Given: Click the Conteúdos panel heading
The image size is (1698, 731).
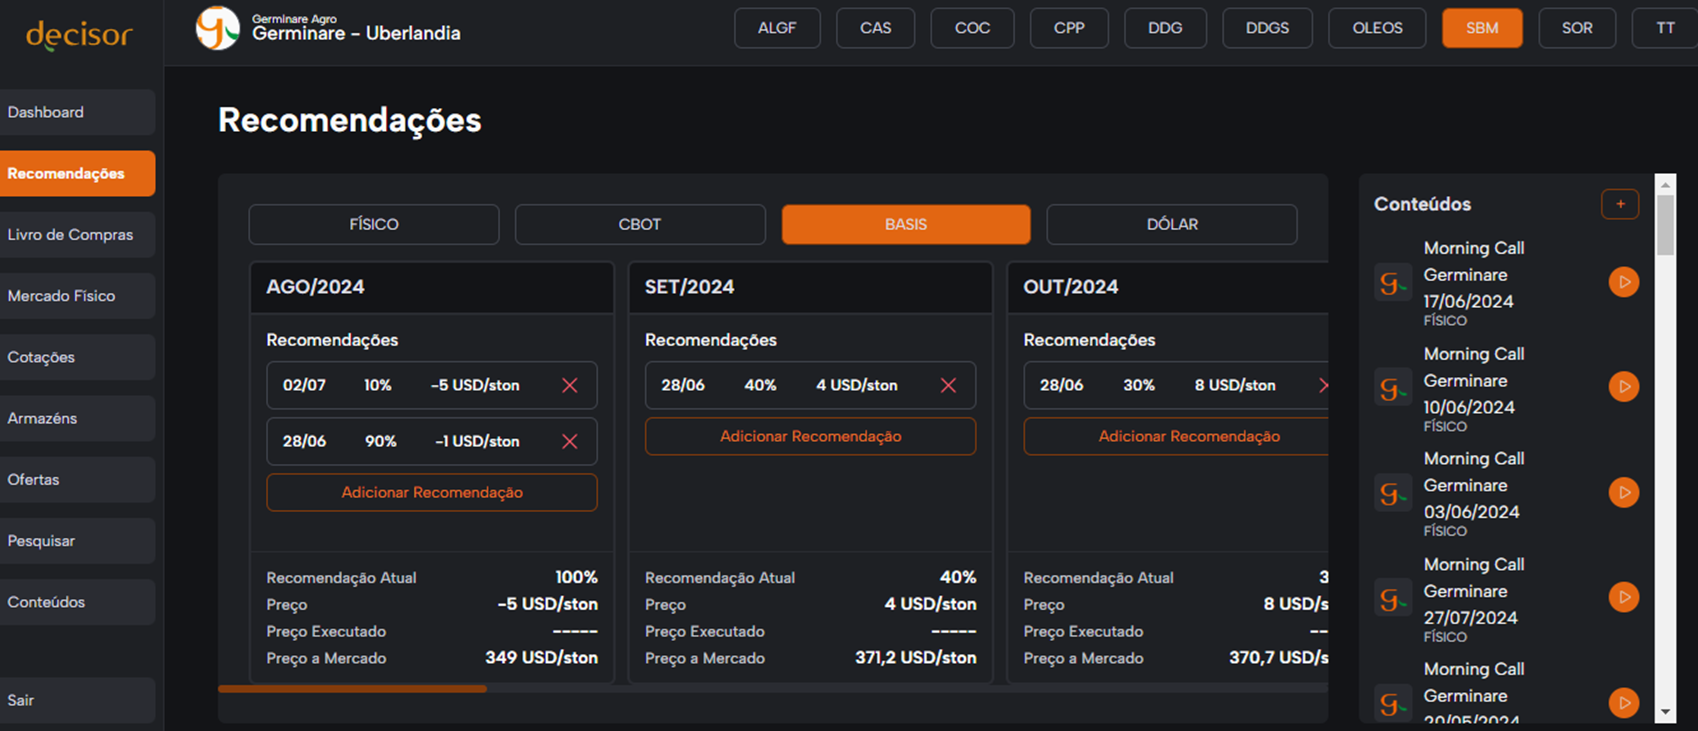Looking at the screenshot, I should tap(1422, 204).
